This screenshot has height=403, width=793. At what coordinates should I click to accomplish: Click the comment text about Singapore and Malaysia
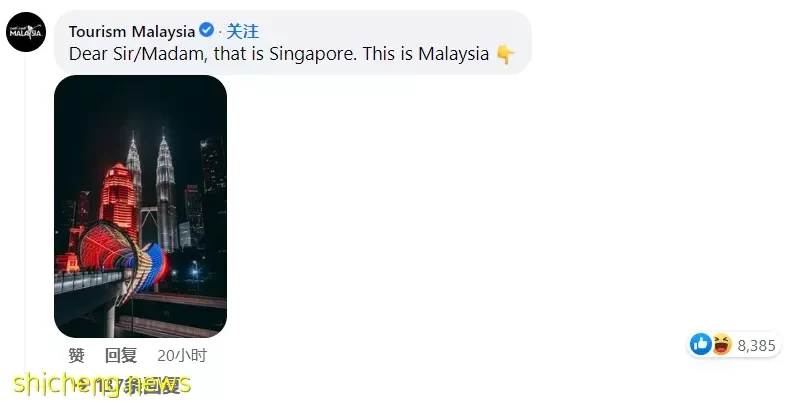tap(279, 54)
